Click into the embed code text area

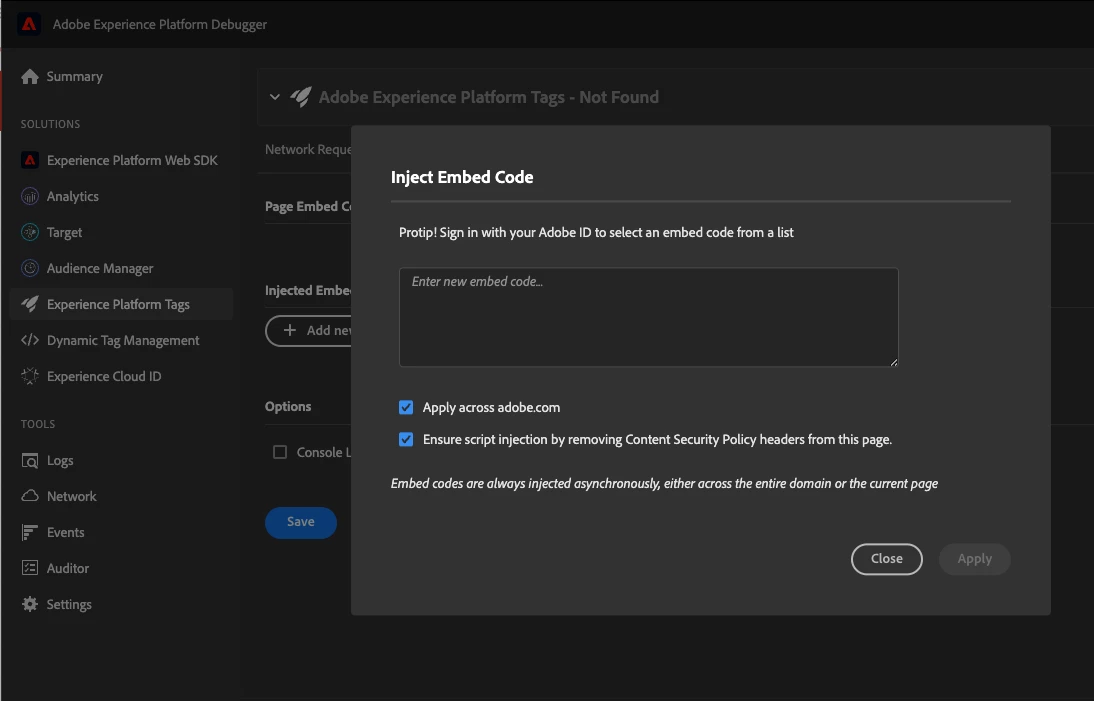pyautogui.click(x=649, y=317)
